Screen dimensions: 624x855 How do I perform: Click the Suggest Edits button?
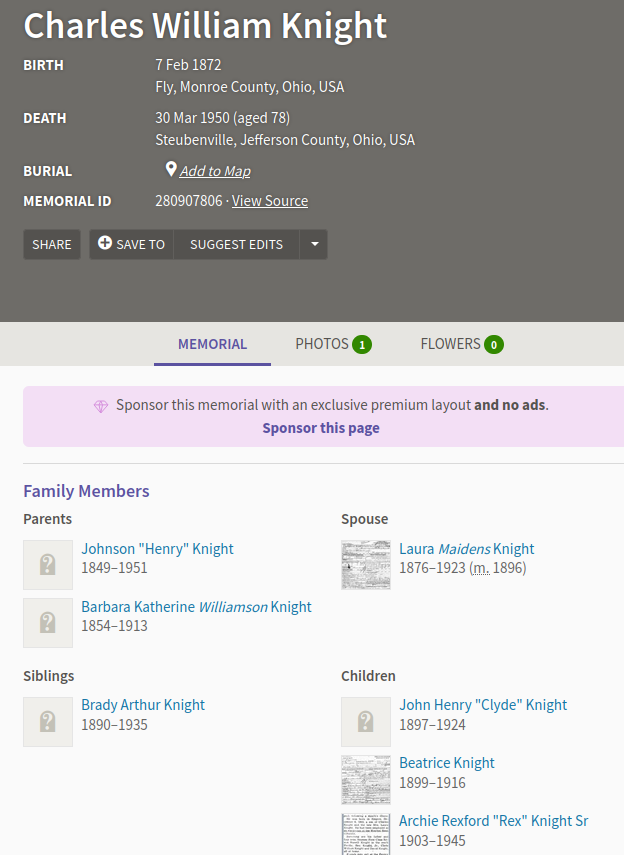[x=236, y=244]
